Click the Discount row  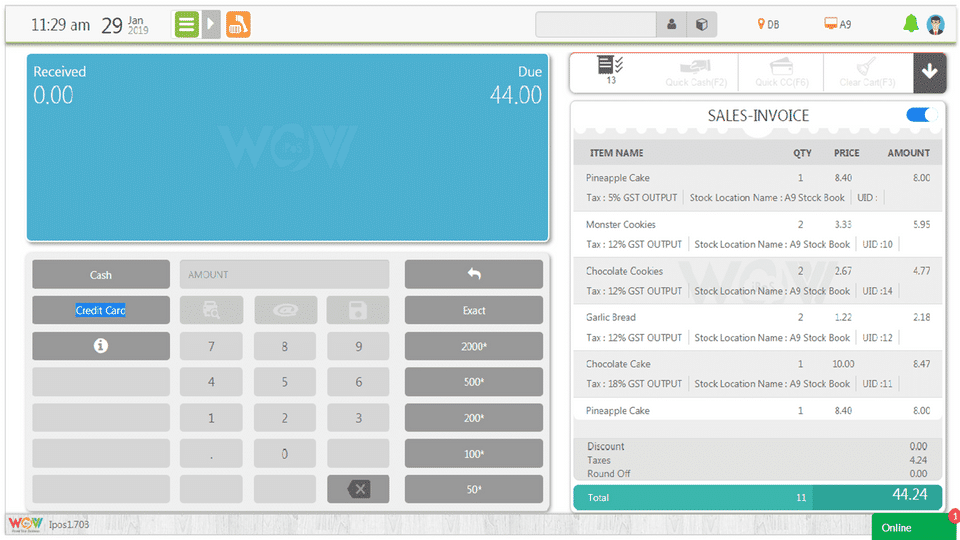point(758,446)
